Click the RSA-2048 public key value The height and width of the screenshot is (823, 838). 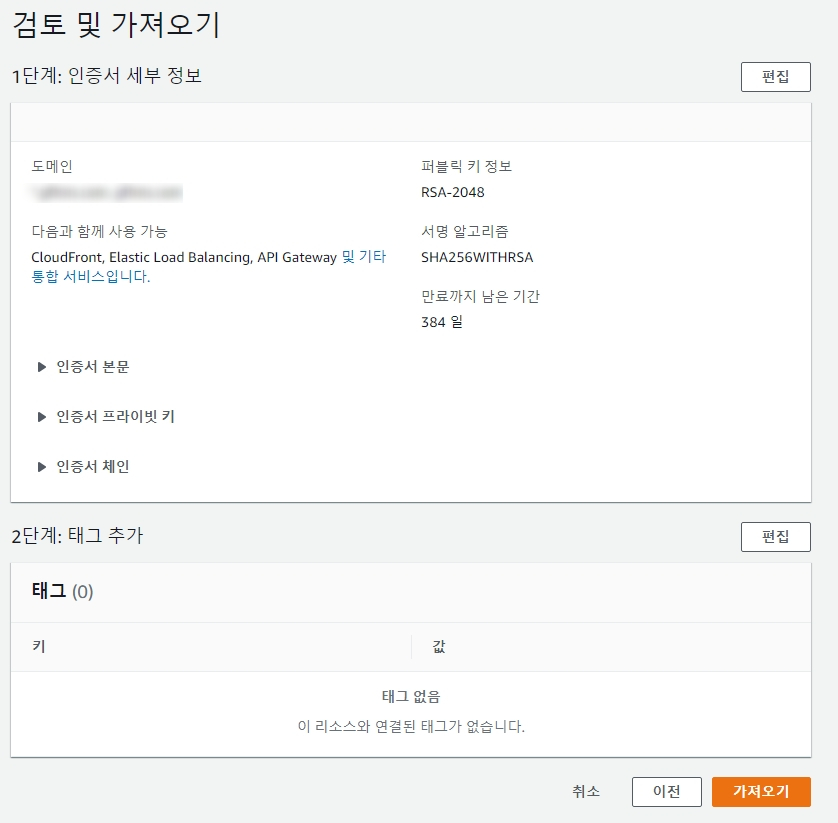point(452,192)
